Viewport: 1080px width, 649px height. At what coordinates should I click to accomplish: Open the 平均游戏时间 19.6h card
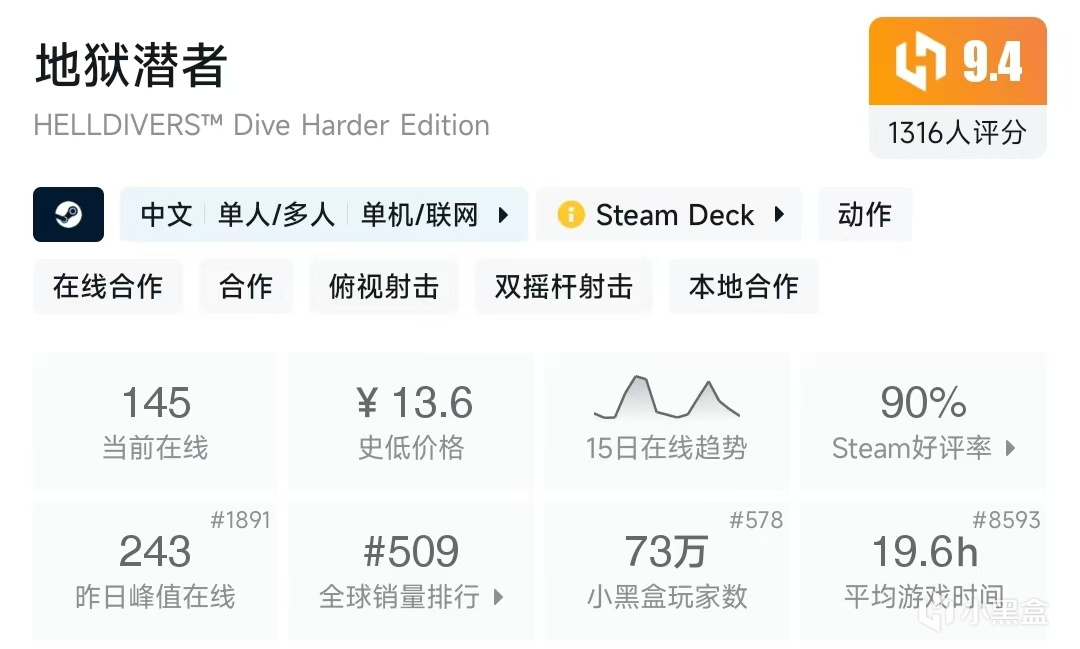923,570
